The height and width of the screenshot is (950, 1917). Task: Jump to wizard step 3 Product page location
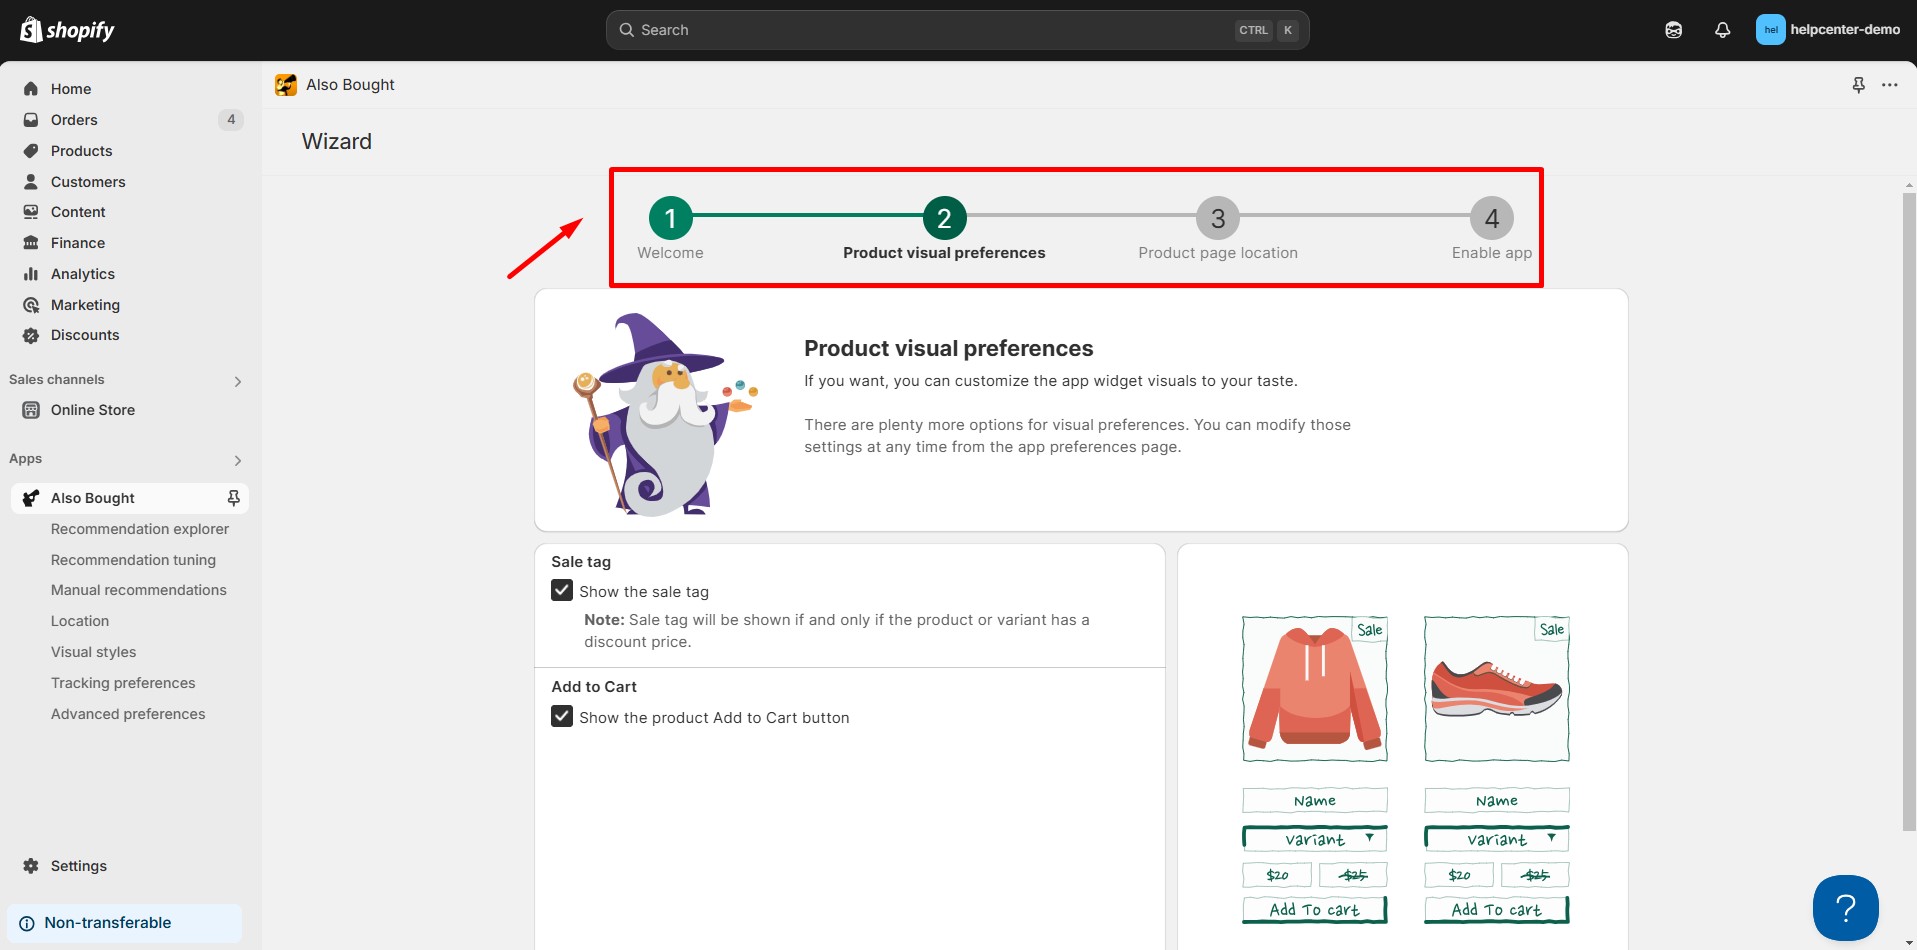click(1217, 219)
